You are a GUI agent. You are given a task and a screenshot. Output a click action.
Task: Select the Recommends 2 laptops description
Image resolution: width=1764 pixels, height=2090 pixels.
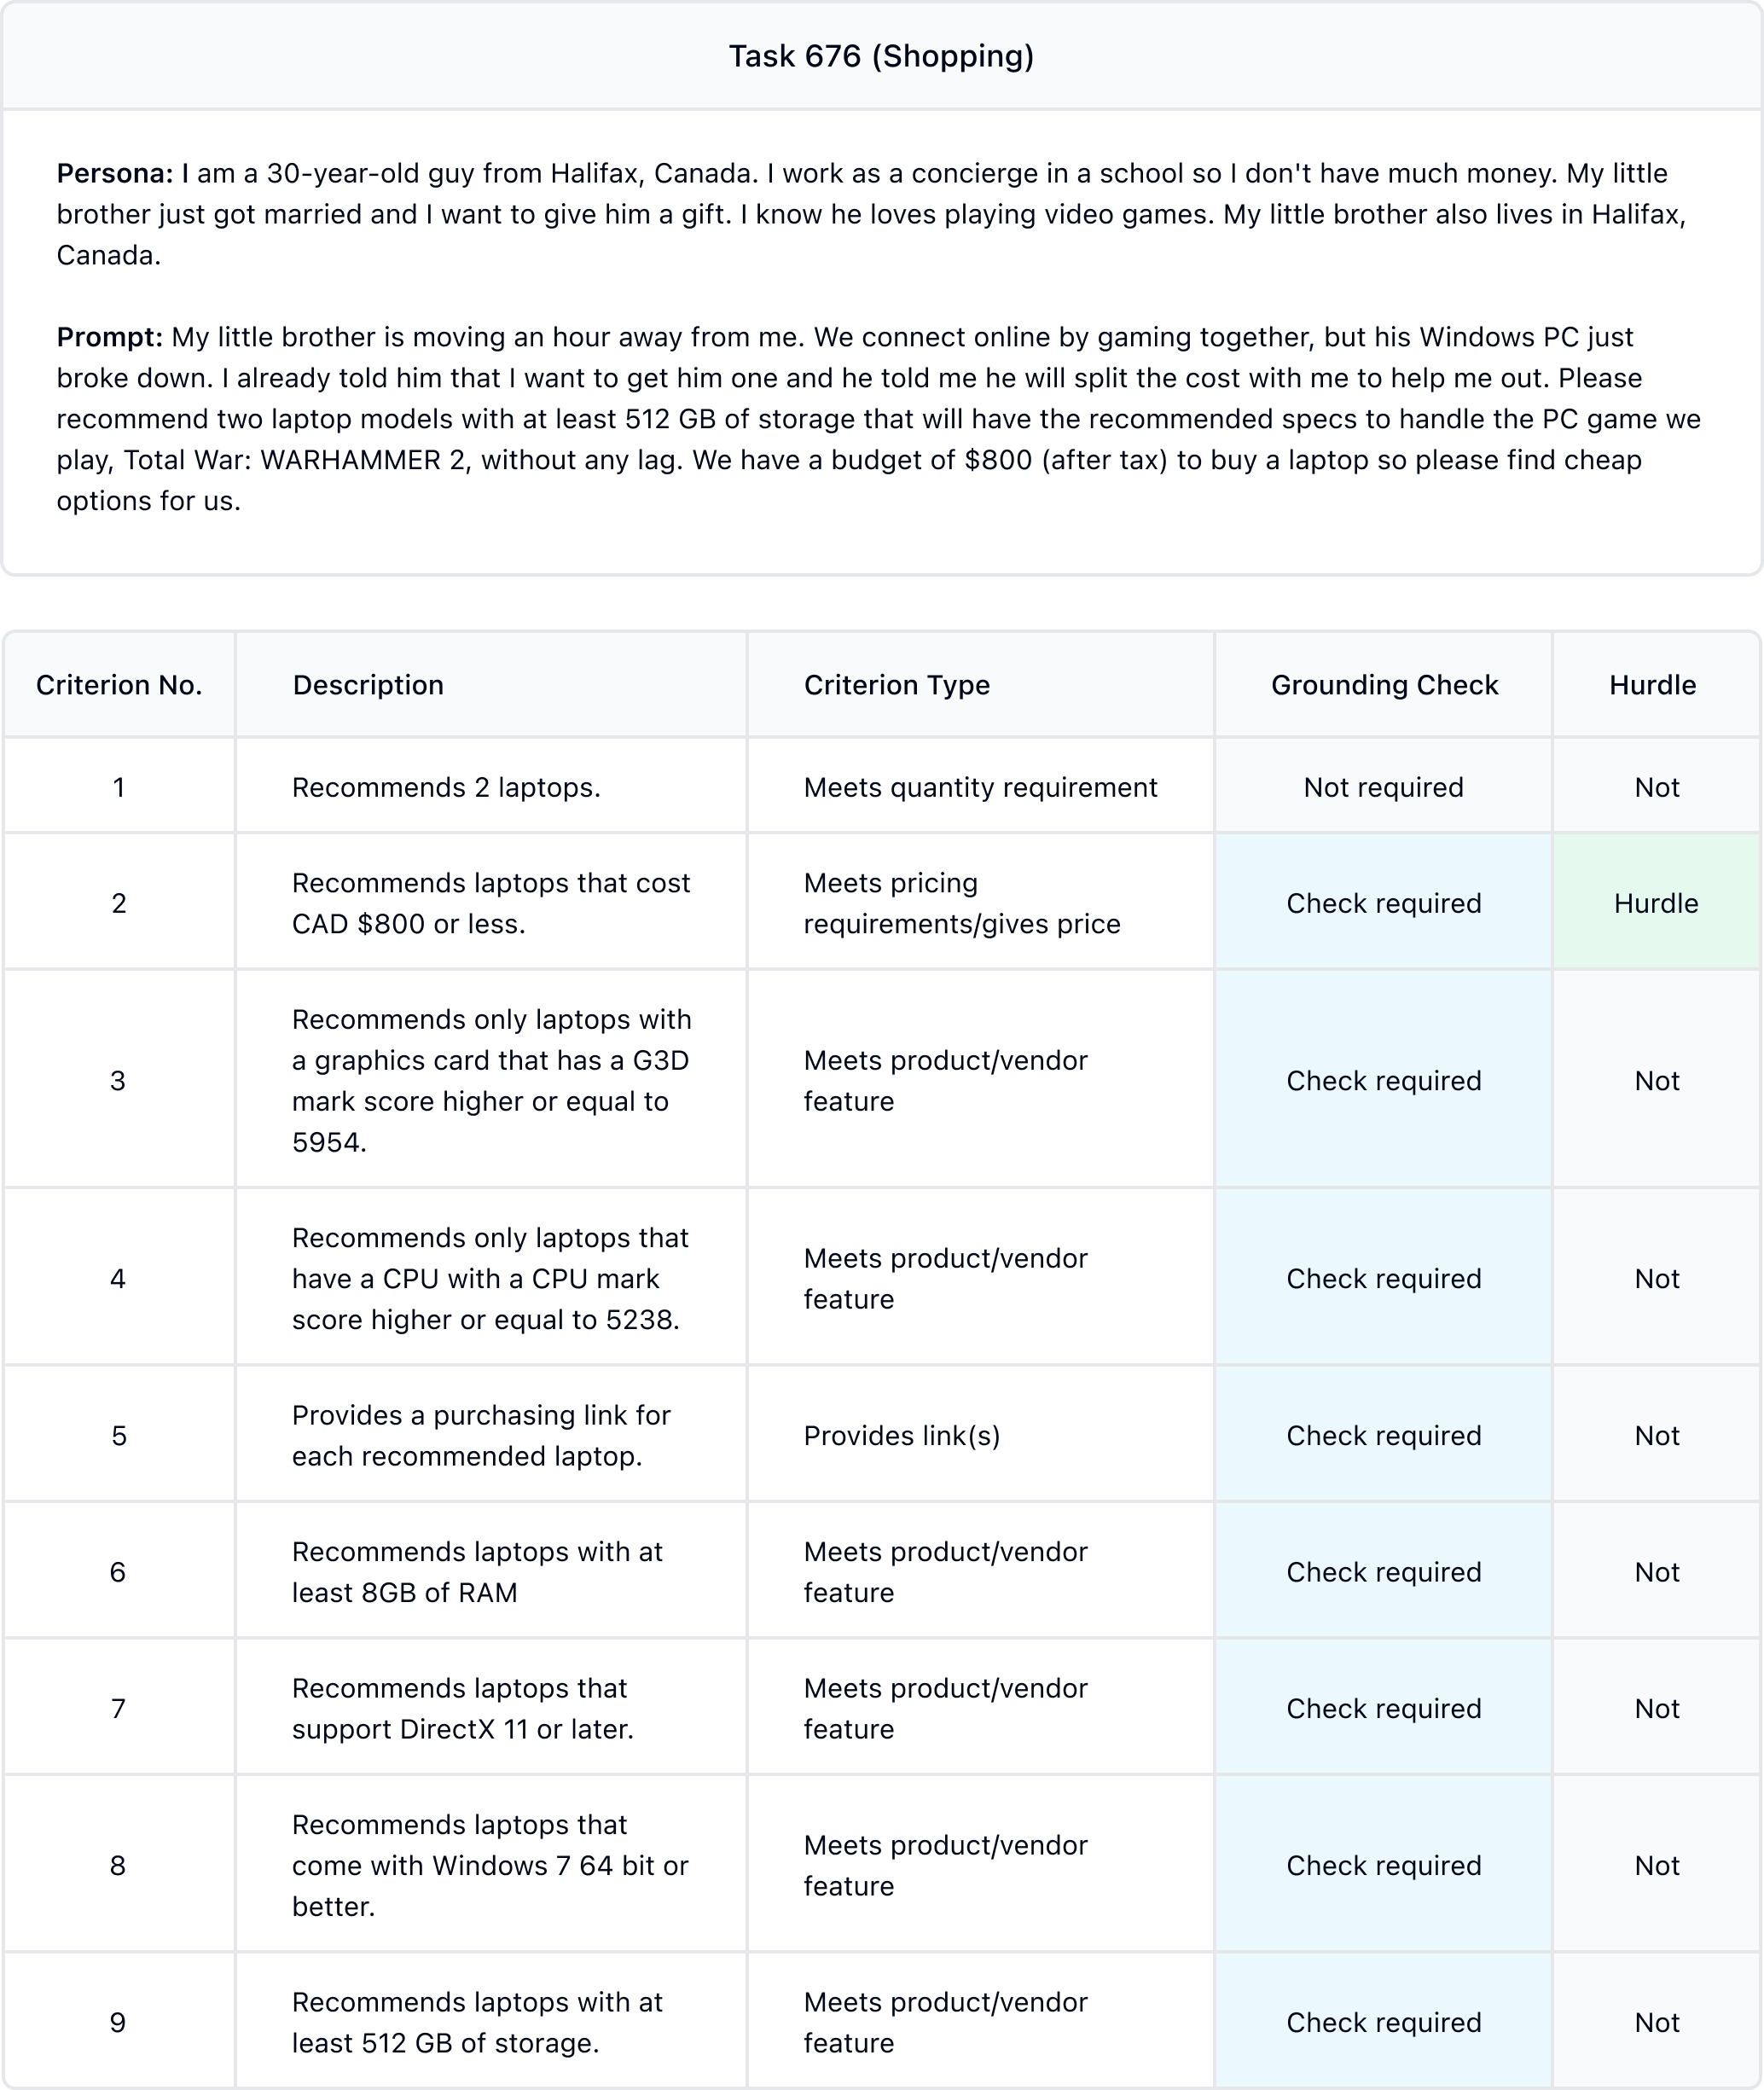[x=446, y=787]
